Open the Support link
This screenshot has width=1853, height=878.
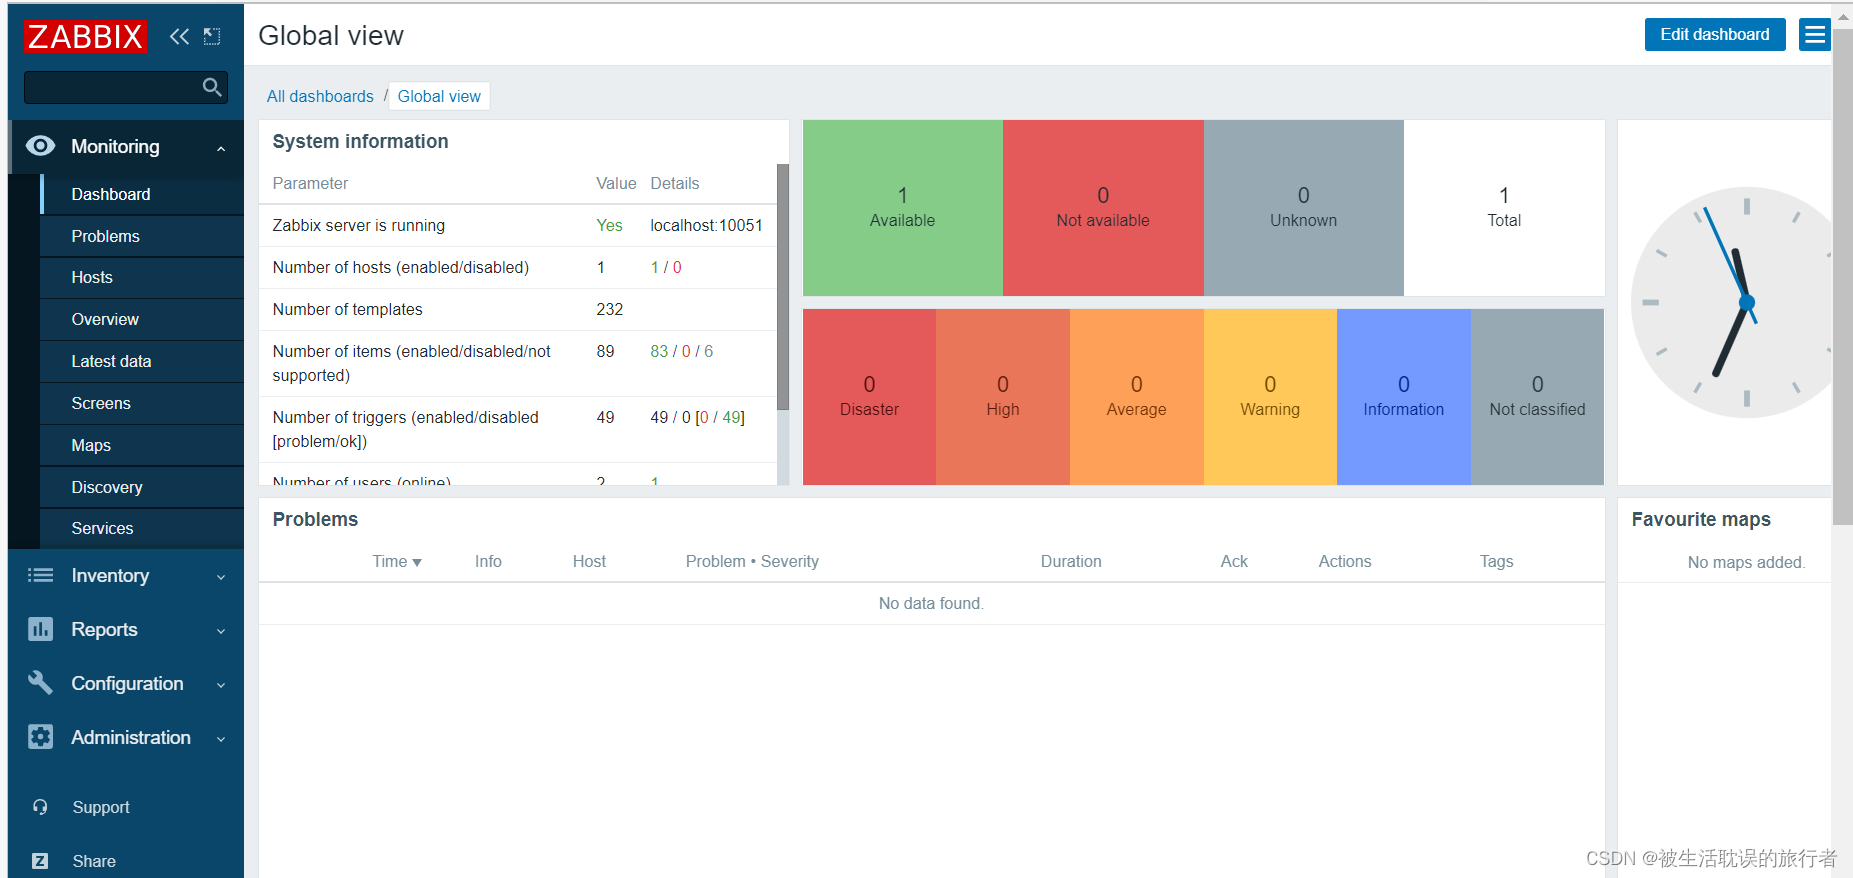coord(101,807)
